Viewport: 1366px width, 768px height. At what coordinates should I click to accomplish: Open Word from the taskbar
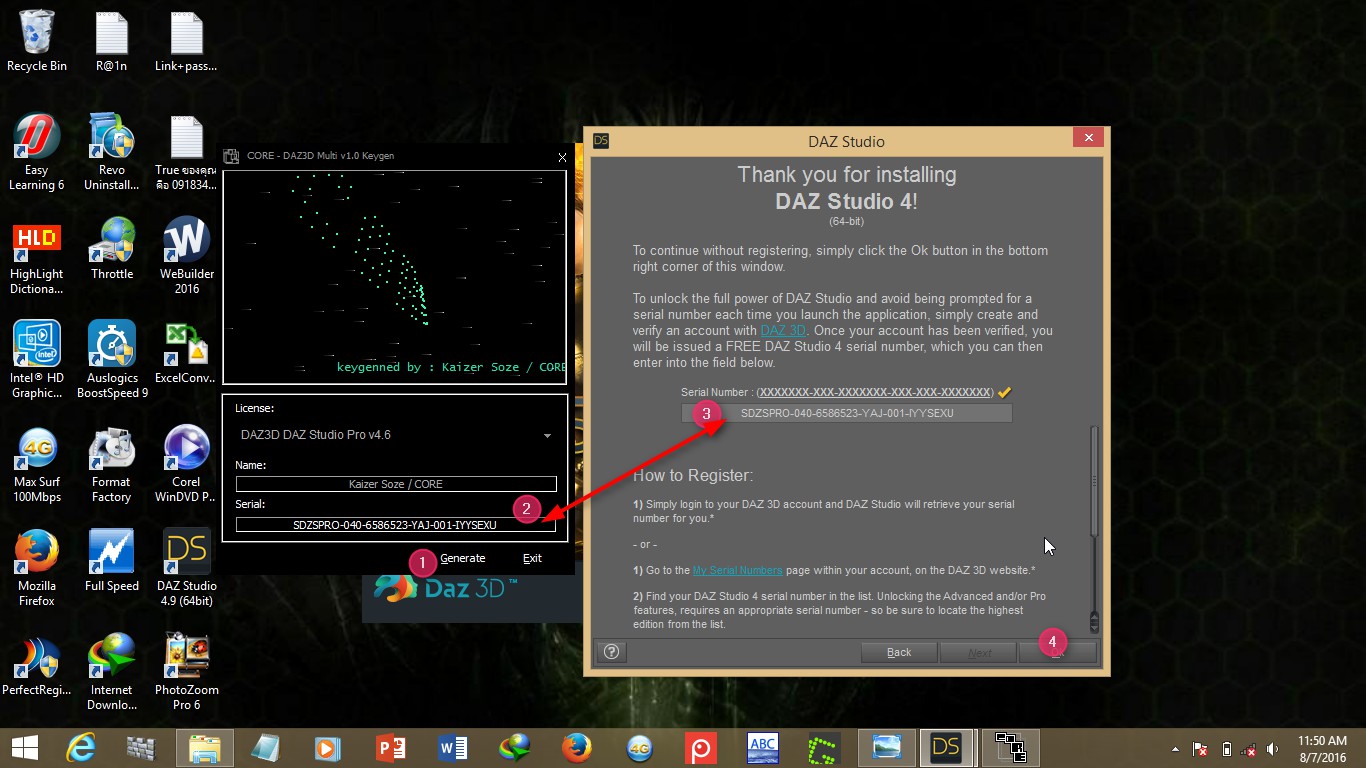point(452,747)
